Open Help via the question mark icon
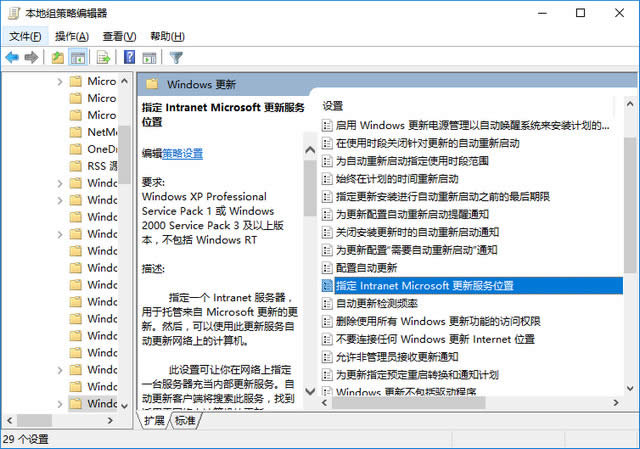Image resolution: width=640 pixels, height=449 pixels. tap(129, 57)
